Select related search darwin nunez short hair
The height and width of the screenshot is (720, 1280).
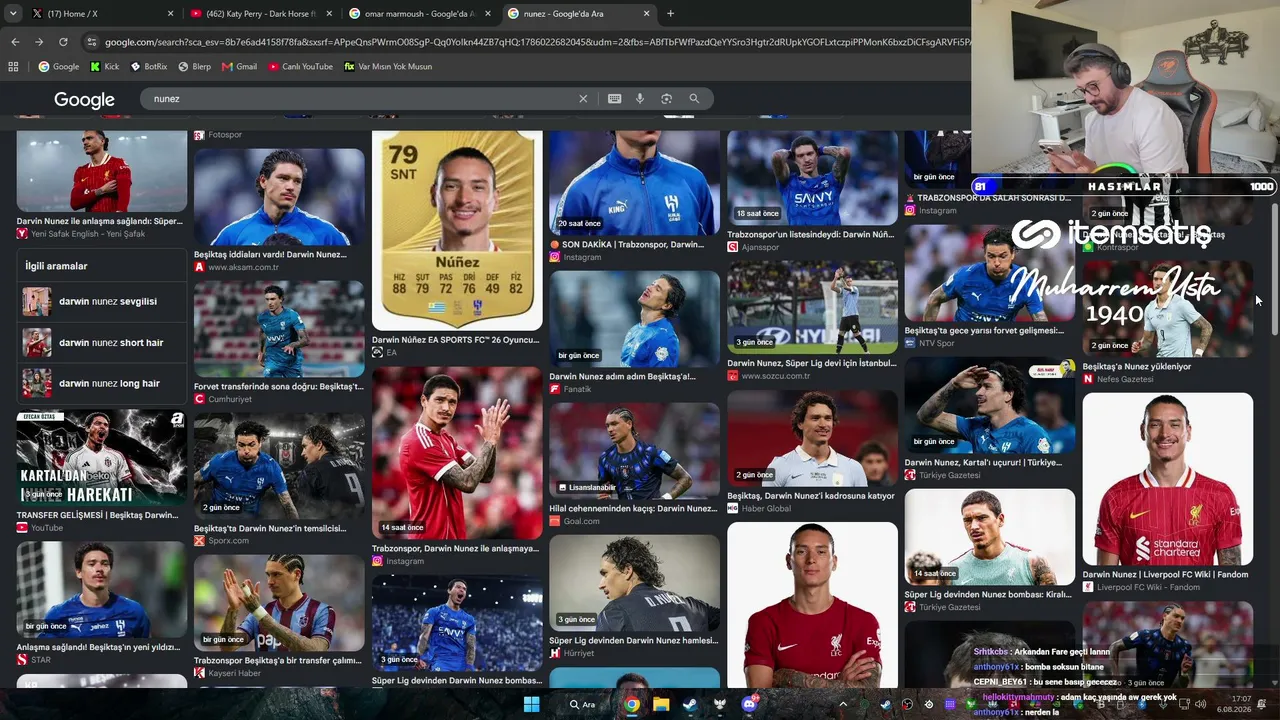(101, 343)
